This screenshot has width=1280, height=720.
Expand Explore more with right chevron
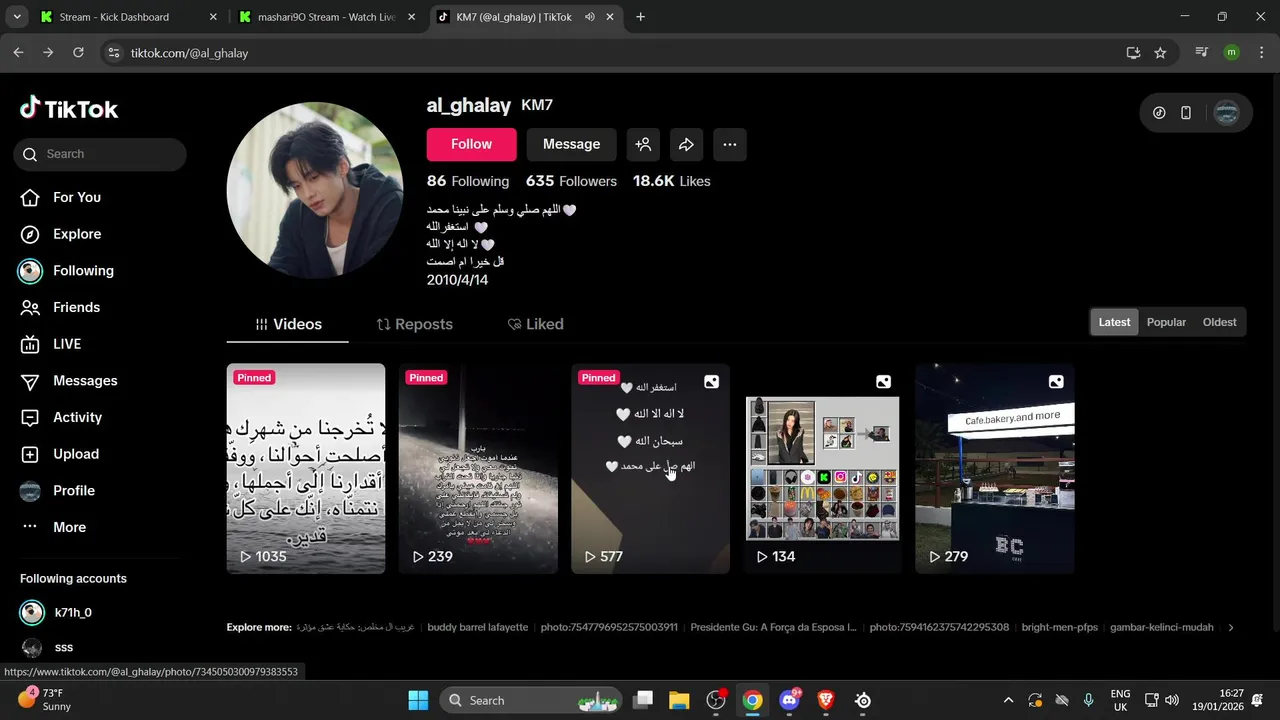coord(1231,628)
